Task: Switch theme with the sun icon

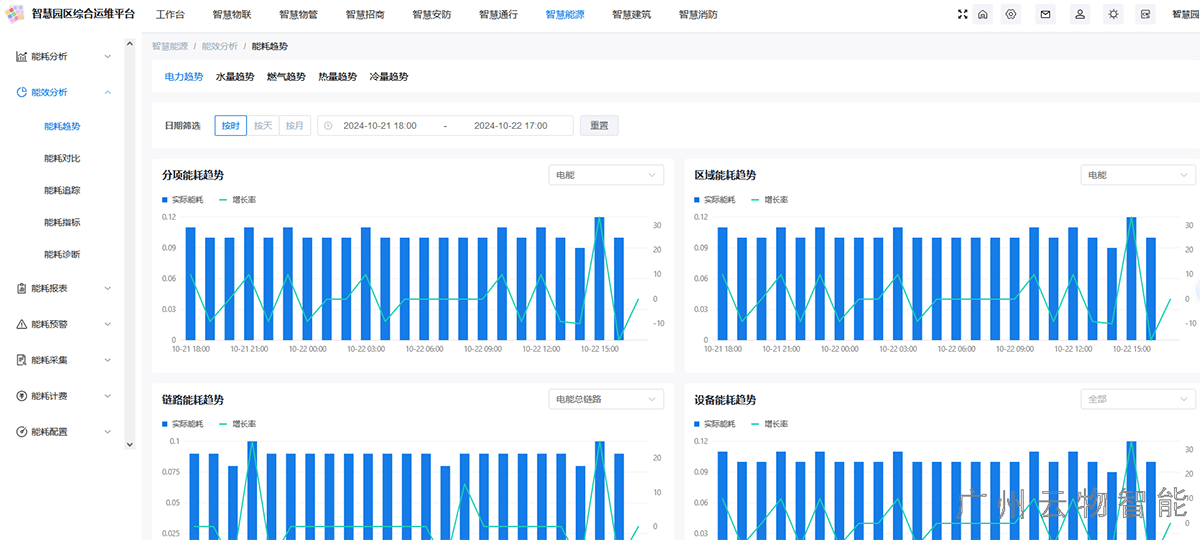Action: 1113,15
